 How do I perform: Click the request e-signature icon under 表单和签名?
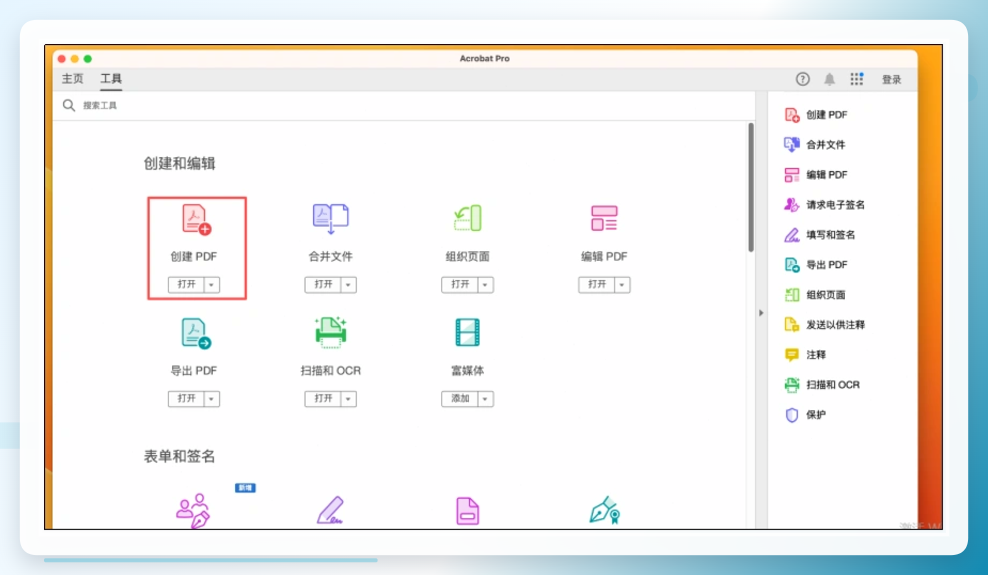click(x=193, y=511)
